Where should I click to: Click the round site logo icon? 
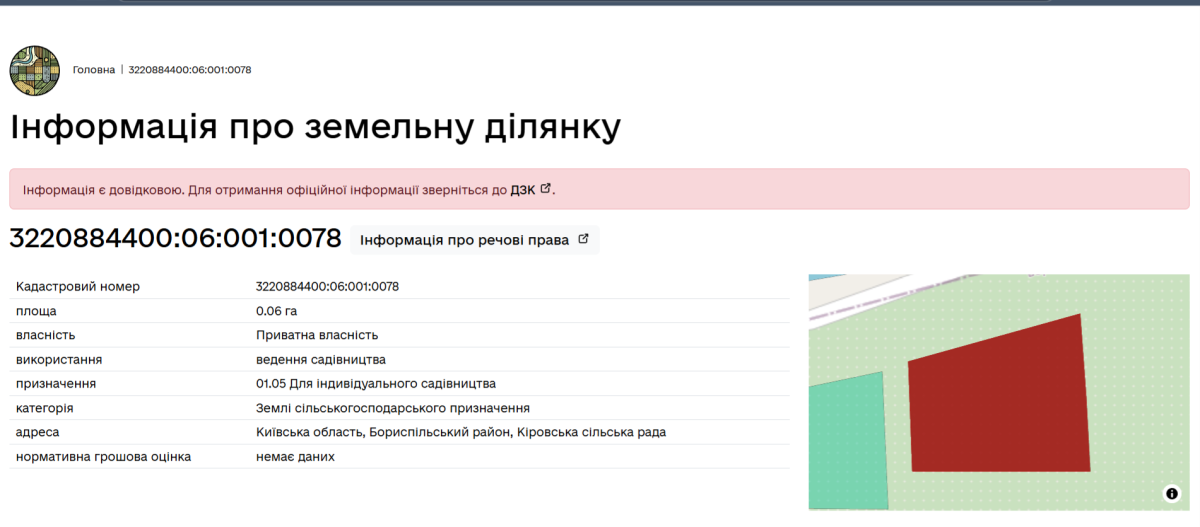pyautogui.click(x=35, y=70)
